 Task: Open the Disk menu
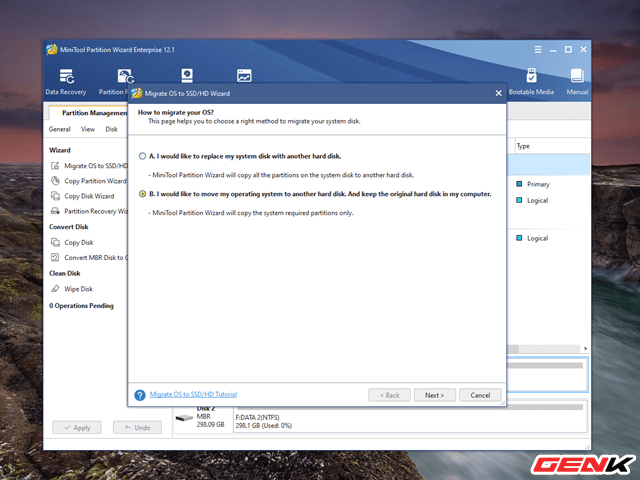[x=111, y=129]
